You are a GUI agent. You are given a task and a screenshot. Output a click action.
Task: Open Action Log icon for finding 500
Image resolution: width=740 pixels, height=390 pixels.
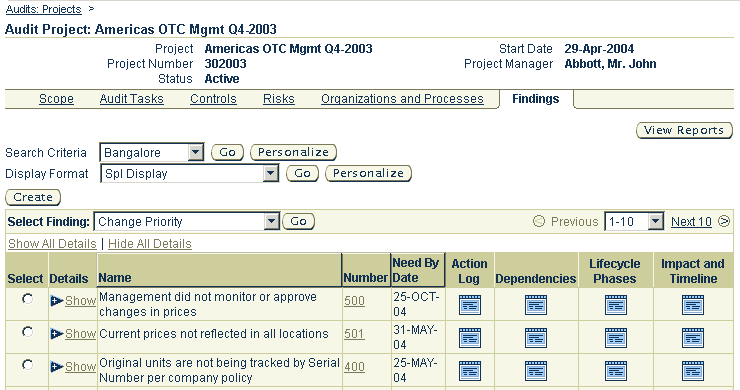(470, 305)
